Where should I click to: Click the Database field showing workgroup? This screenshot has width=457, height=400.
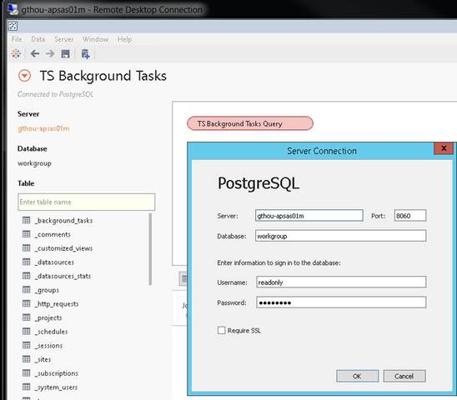[341, 236]
